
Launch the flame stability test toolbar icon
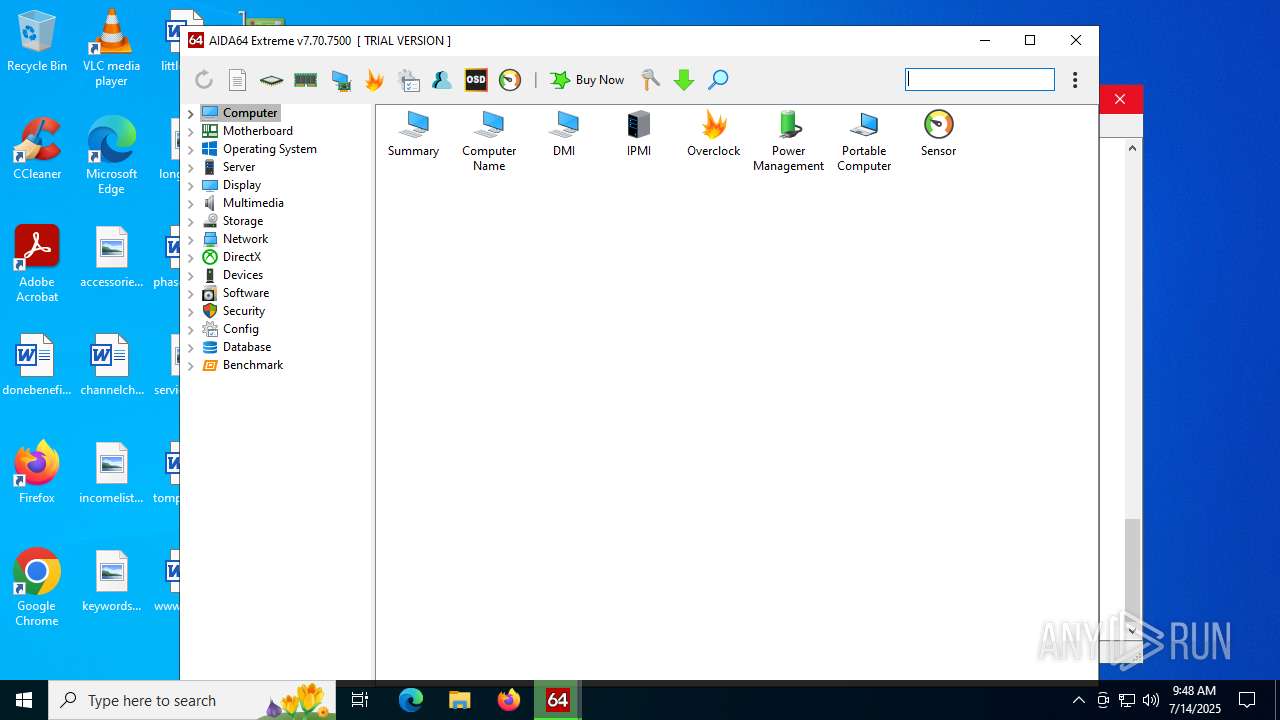[x=375, y=80]
